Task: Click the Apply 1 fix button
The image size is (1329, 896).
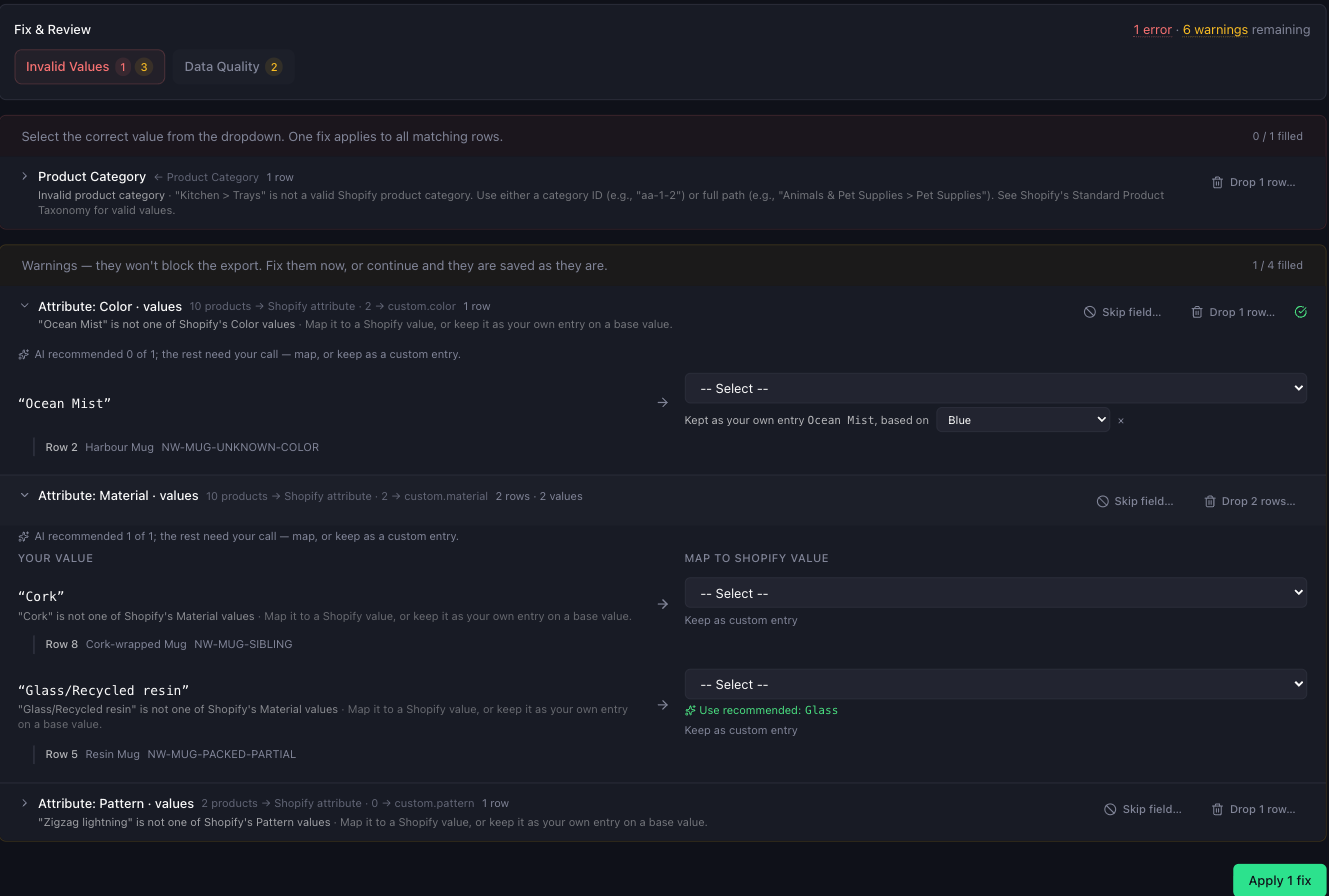Action: coord(1279,880)
